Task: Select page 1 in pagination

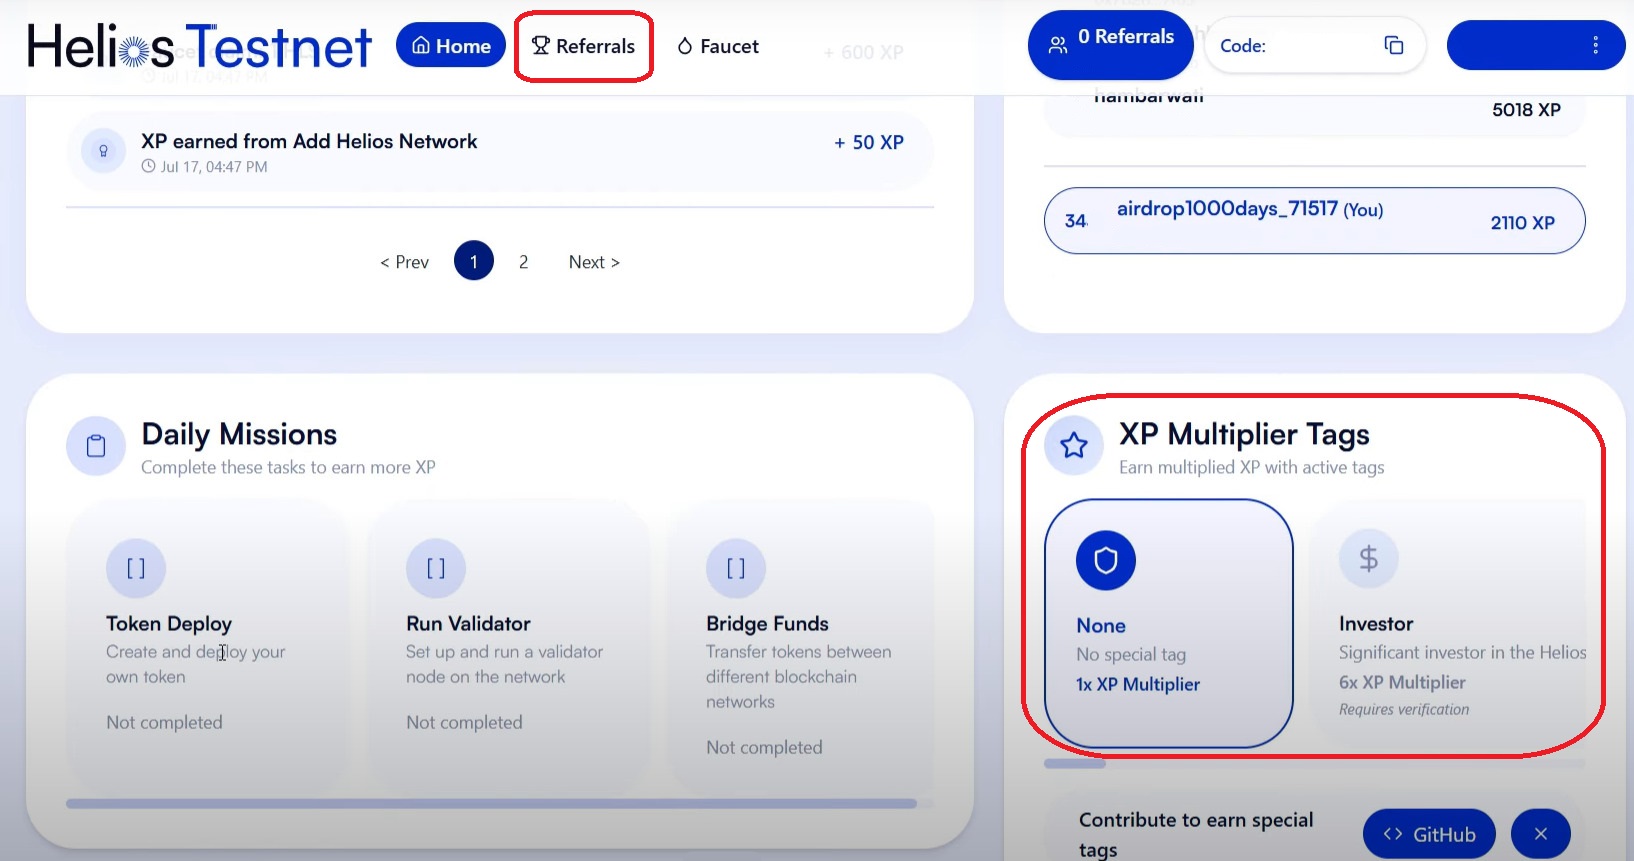Action: point(474,261)
